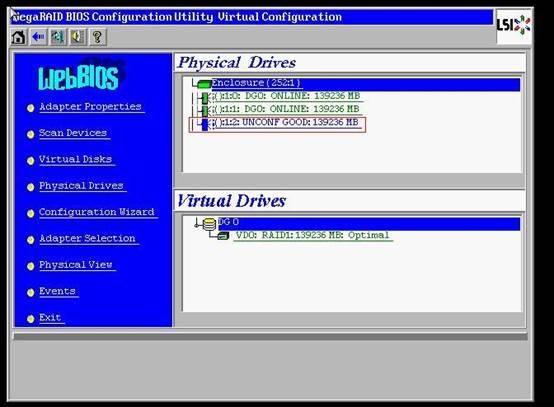Select VD0 RAID1 139236 MB Optimal
The image size is (554, 407).
coord(313,236)
